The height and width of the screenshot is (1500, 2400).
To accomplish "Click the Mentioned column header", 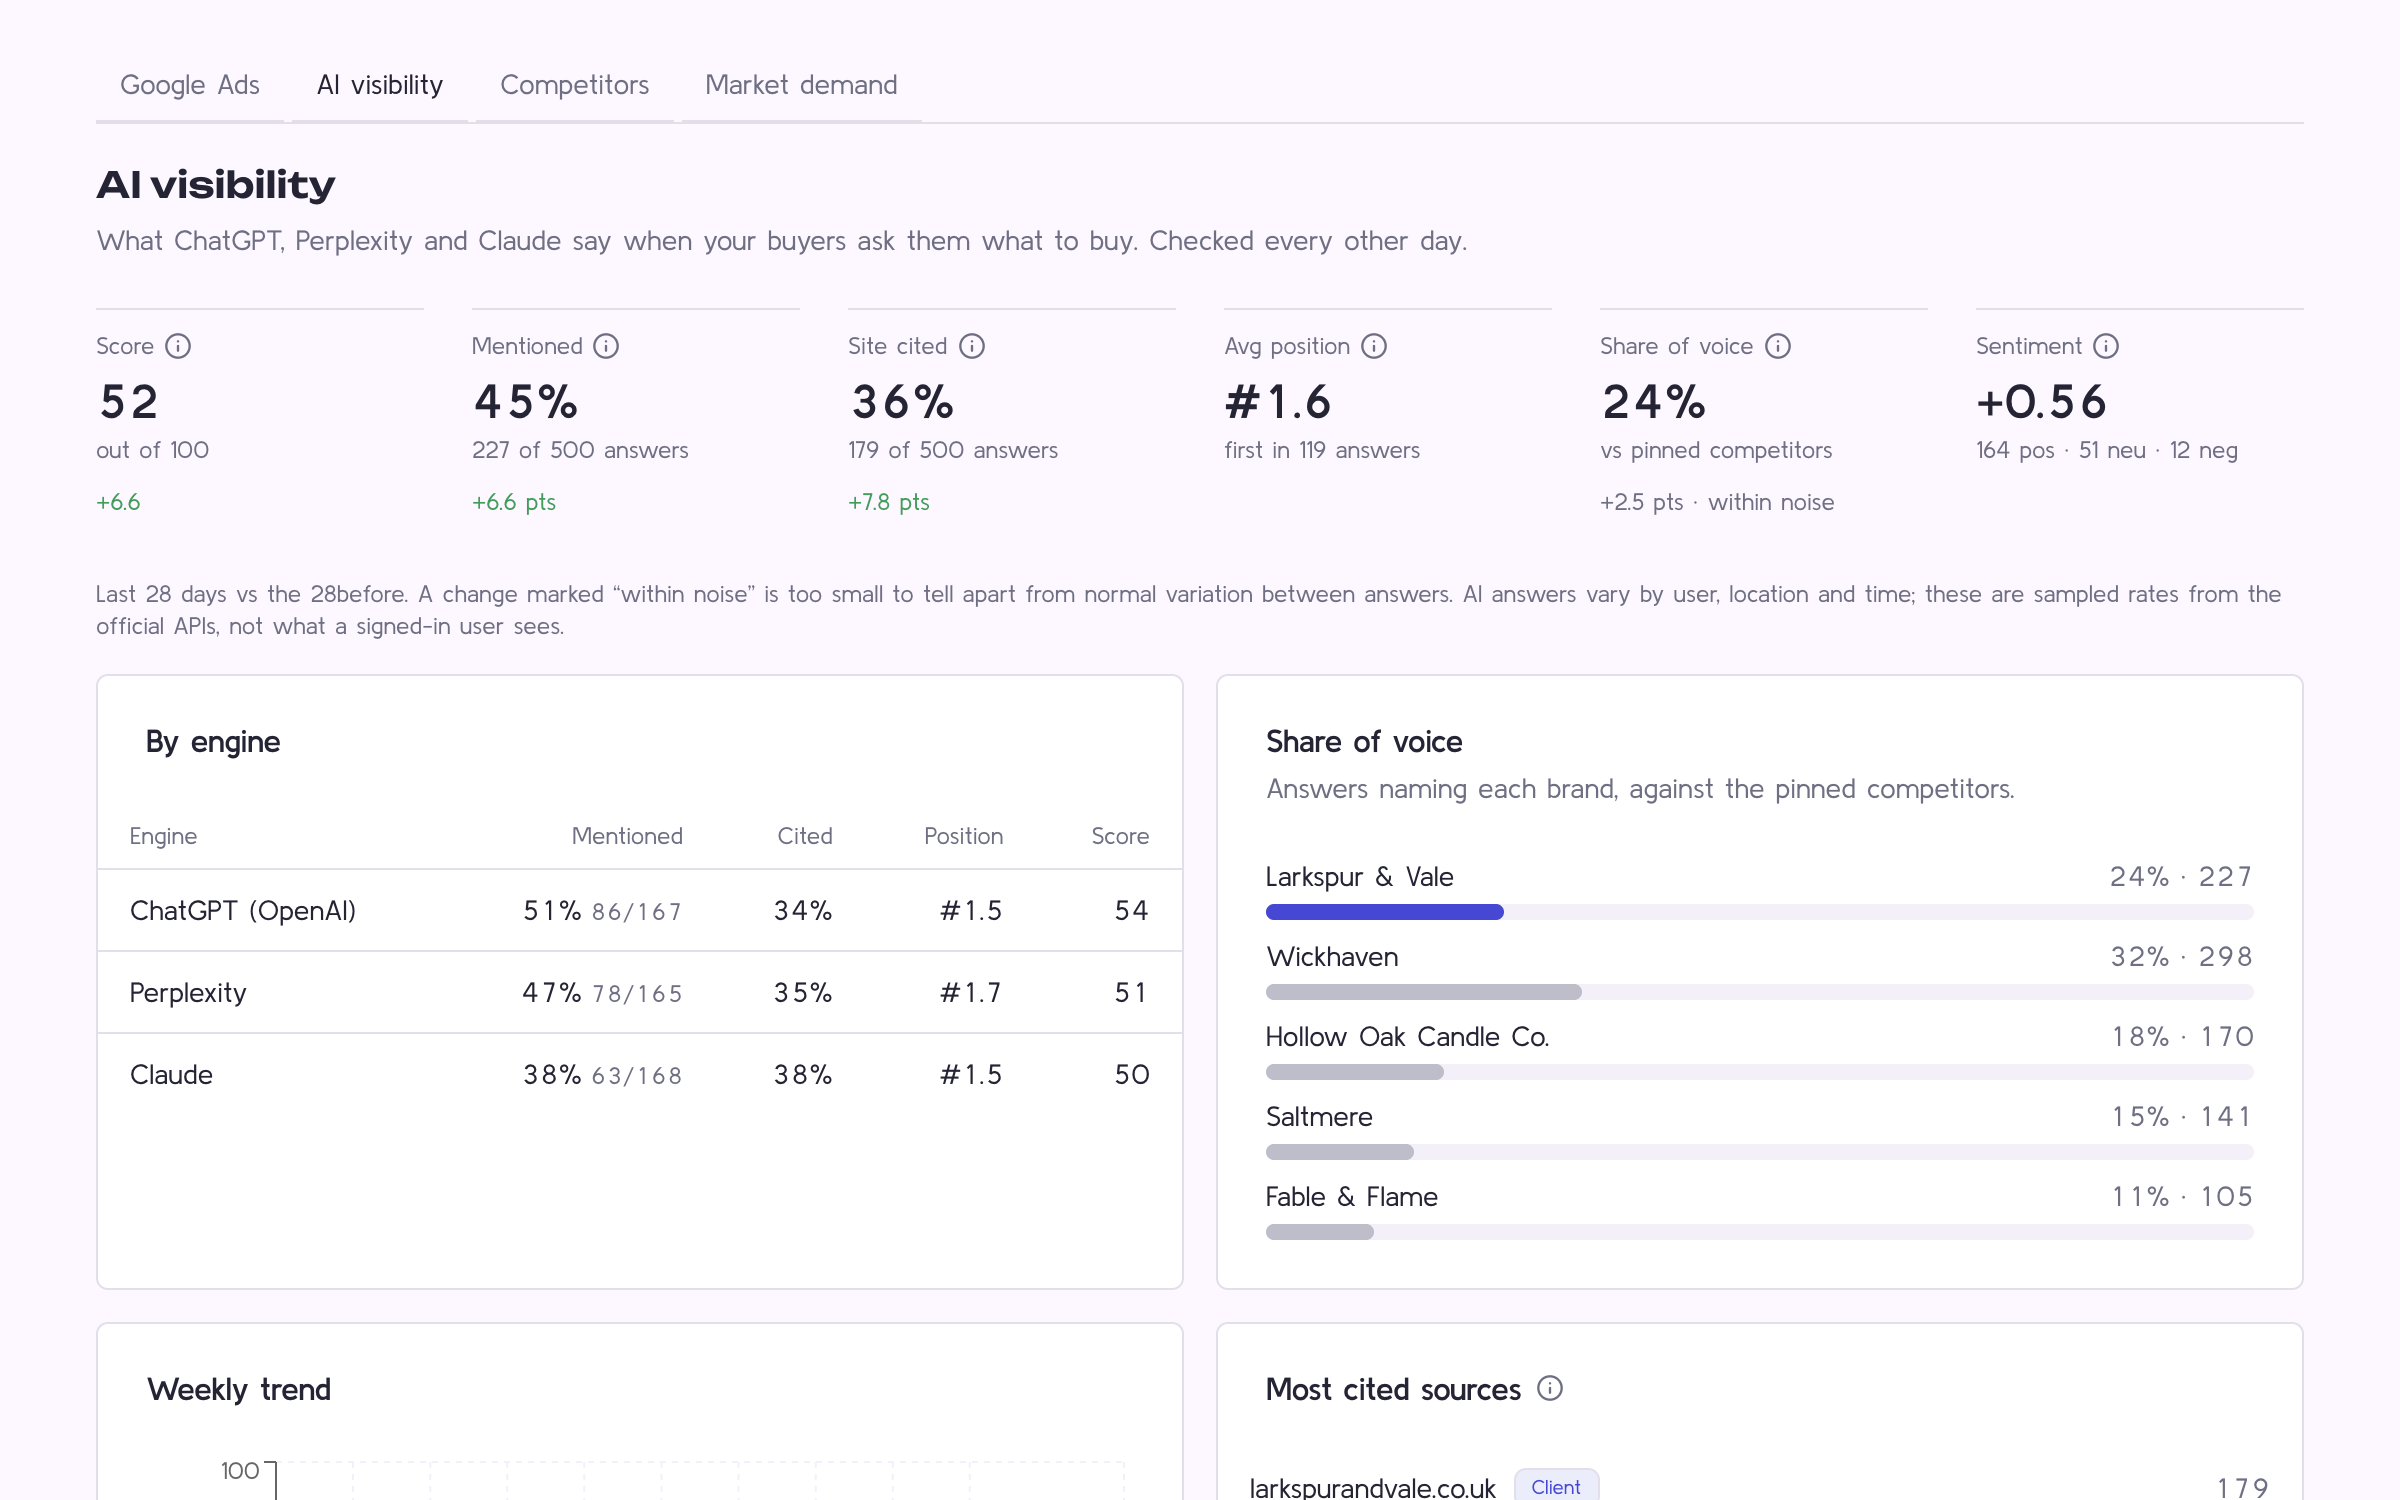I will coord(627,836).
